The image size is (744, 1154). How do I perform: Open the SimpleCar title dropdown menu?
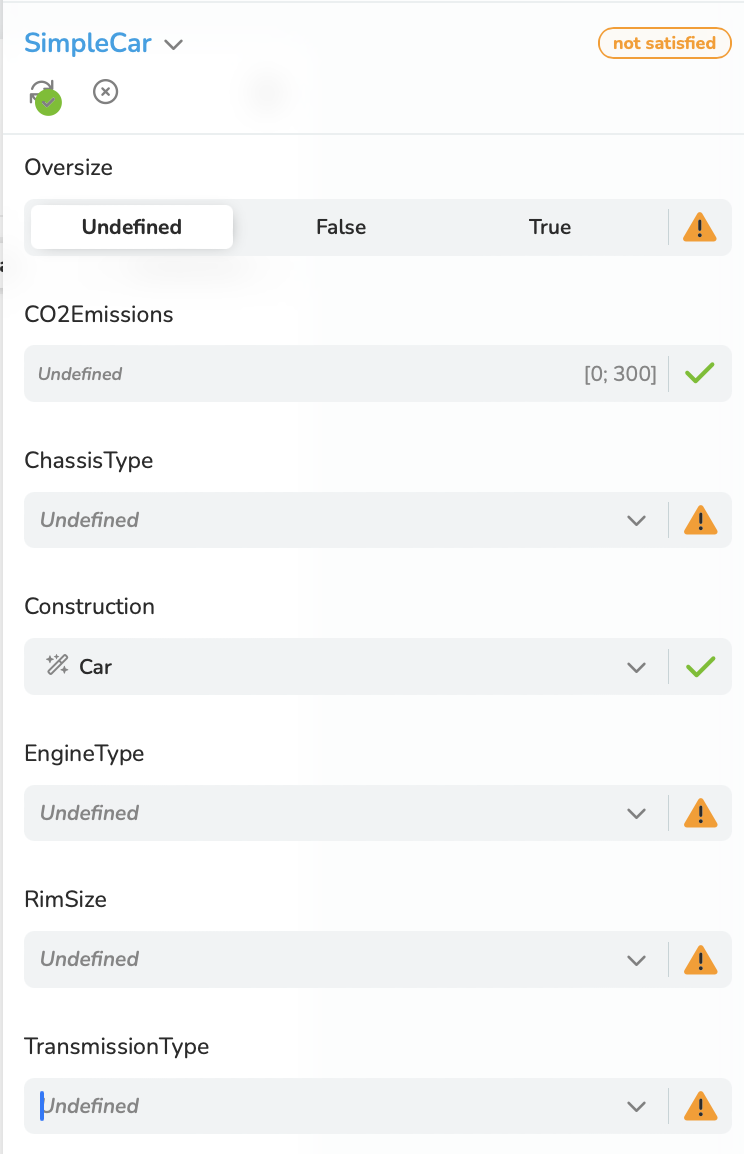pyautogui.click(x=174, y=45)
